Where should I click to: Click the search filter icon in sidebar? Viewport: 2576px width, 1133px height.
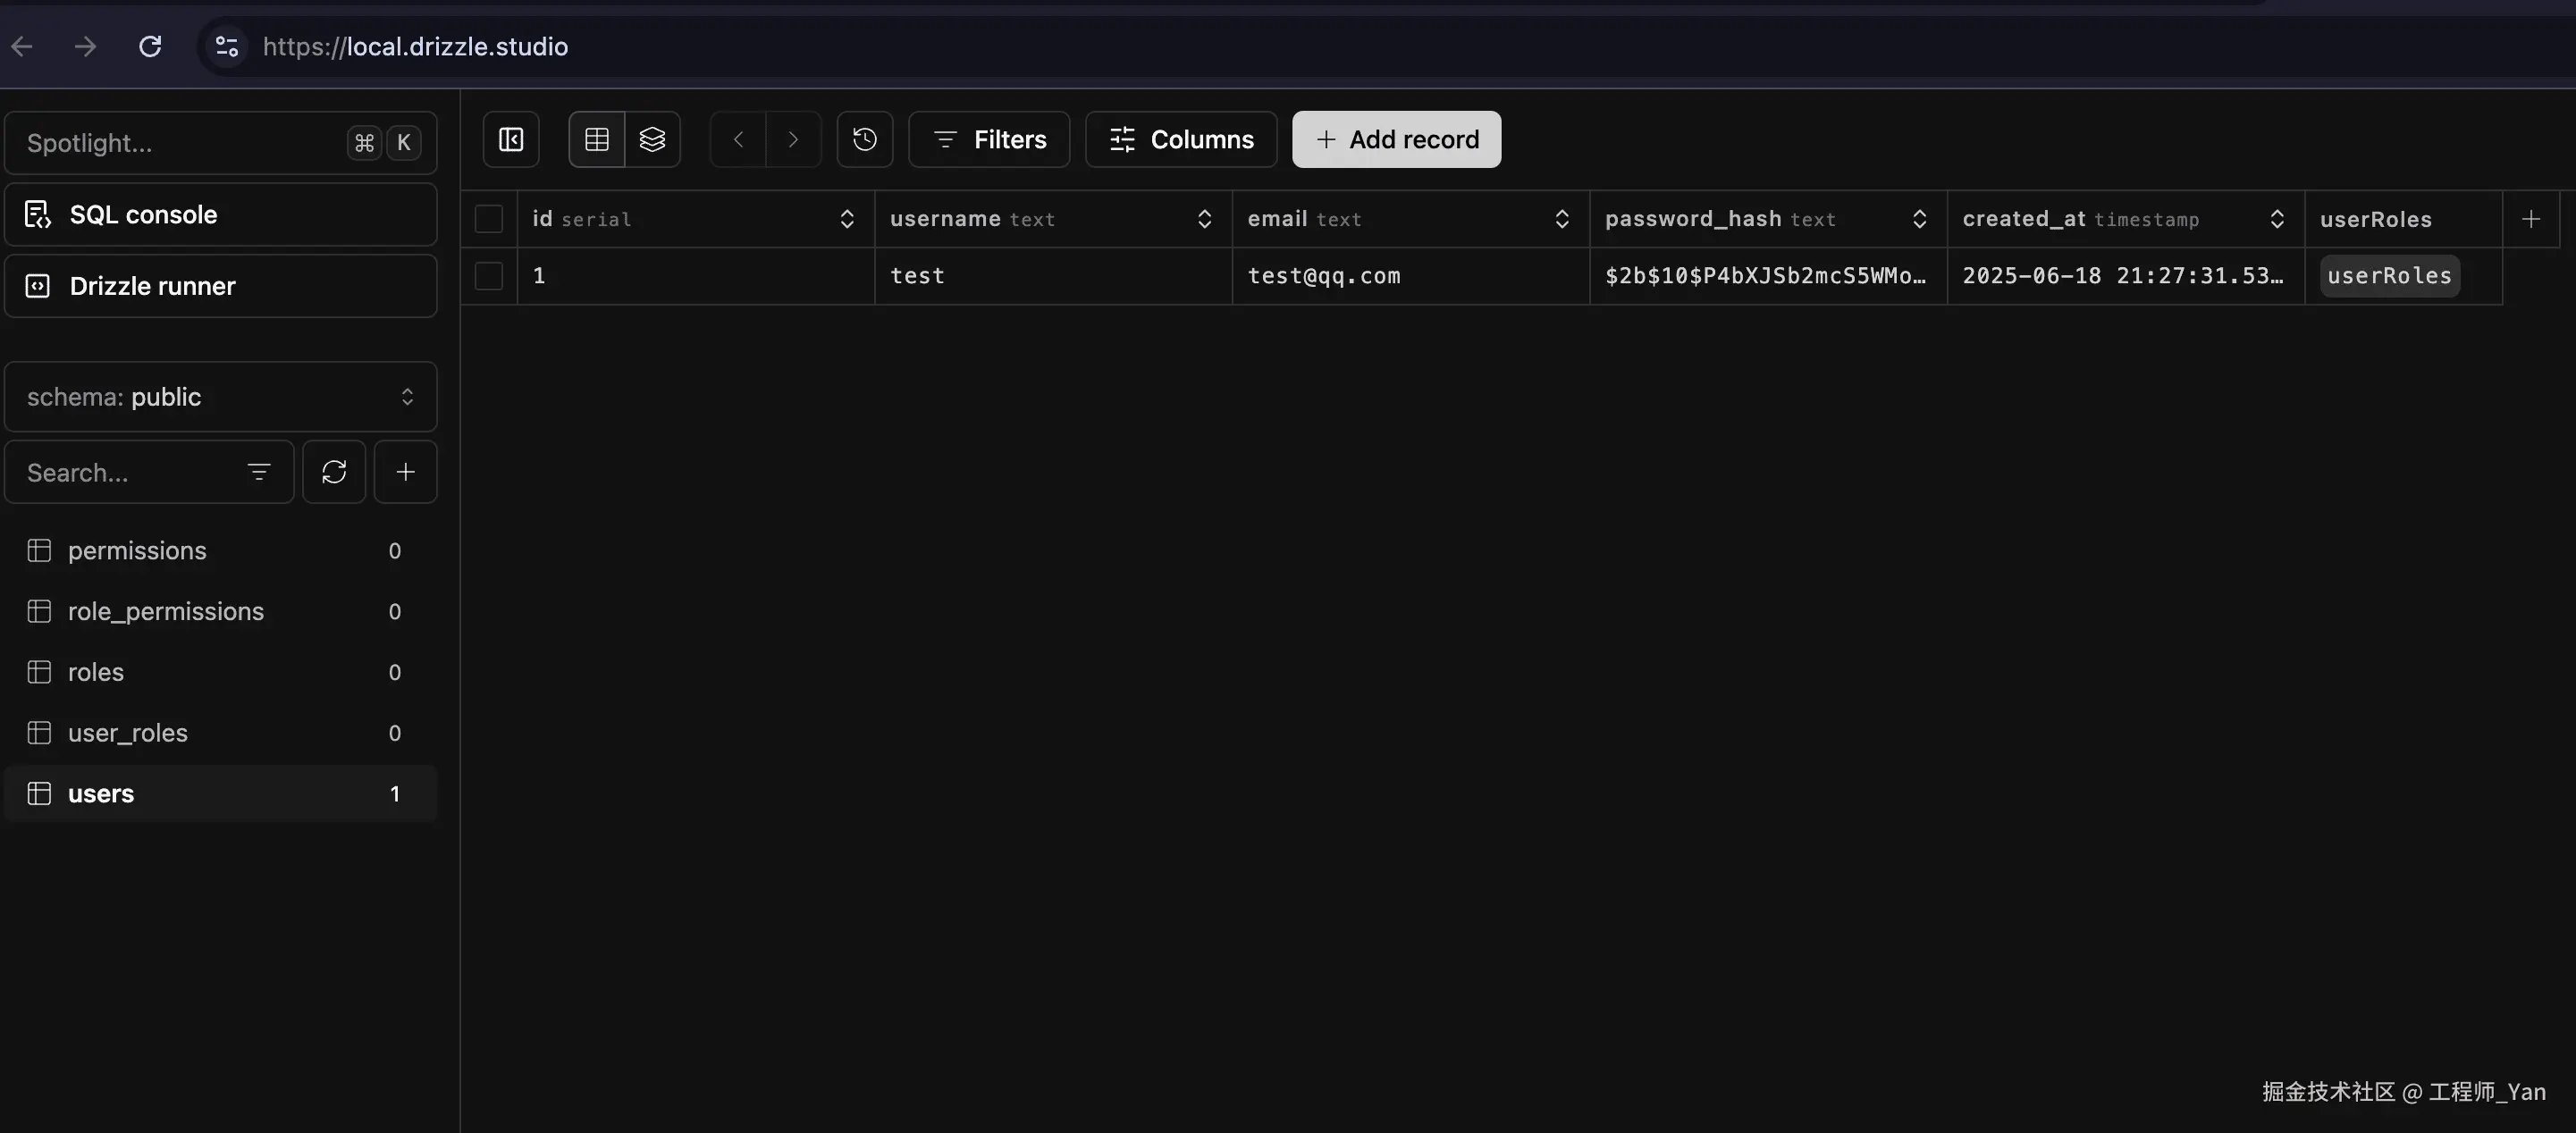(x=259, y=472)
